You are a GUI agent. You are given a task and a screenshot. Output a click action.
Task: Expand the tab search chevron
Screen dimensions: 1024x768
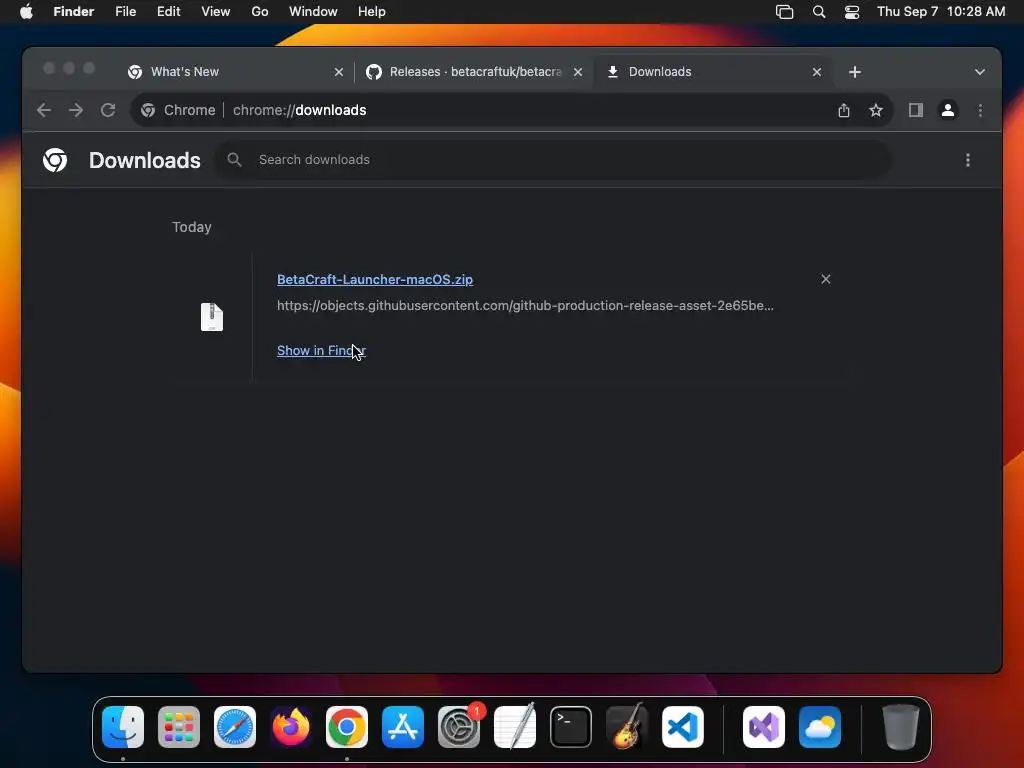coord(979,72)
